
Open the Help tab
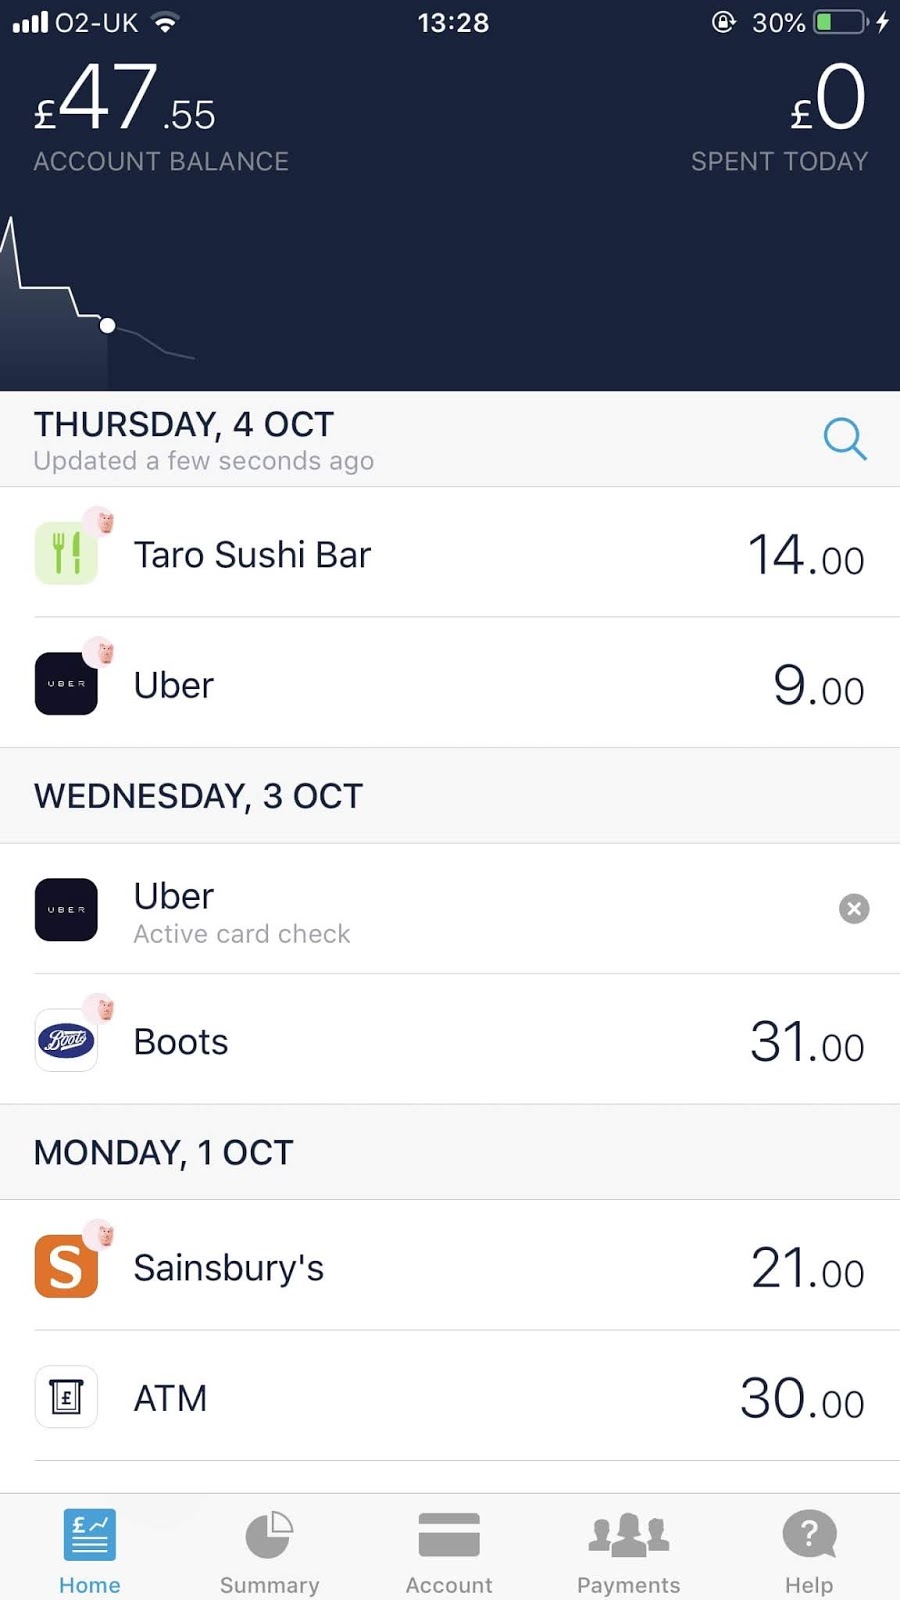click(809, 1551)
